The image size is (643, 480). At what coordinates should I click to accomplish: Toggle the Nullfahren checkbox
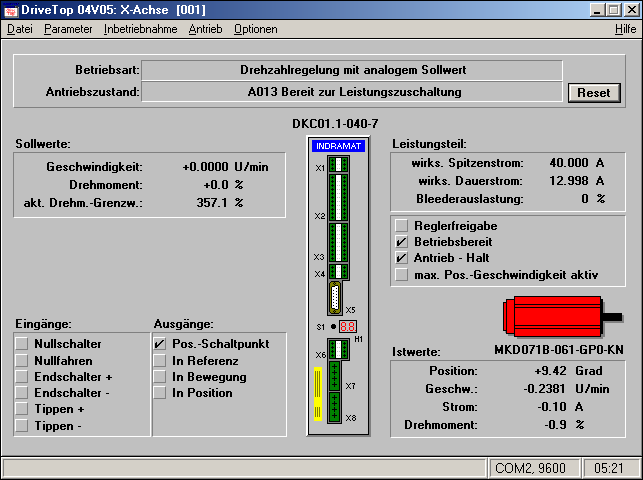click(22, 360)
